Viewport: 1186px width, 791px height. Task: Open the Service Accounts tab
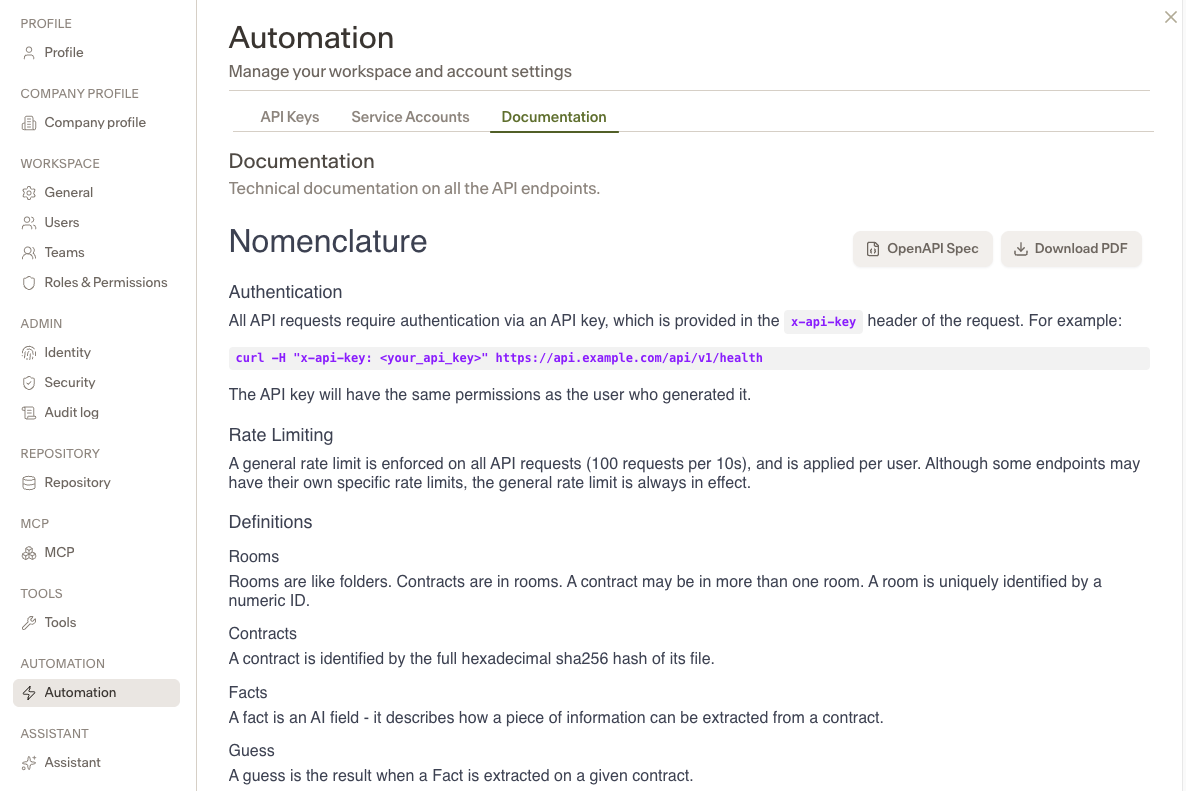click(410, 117)
